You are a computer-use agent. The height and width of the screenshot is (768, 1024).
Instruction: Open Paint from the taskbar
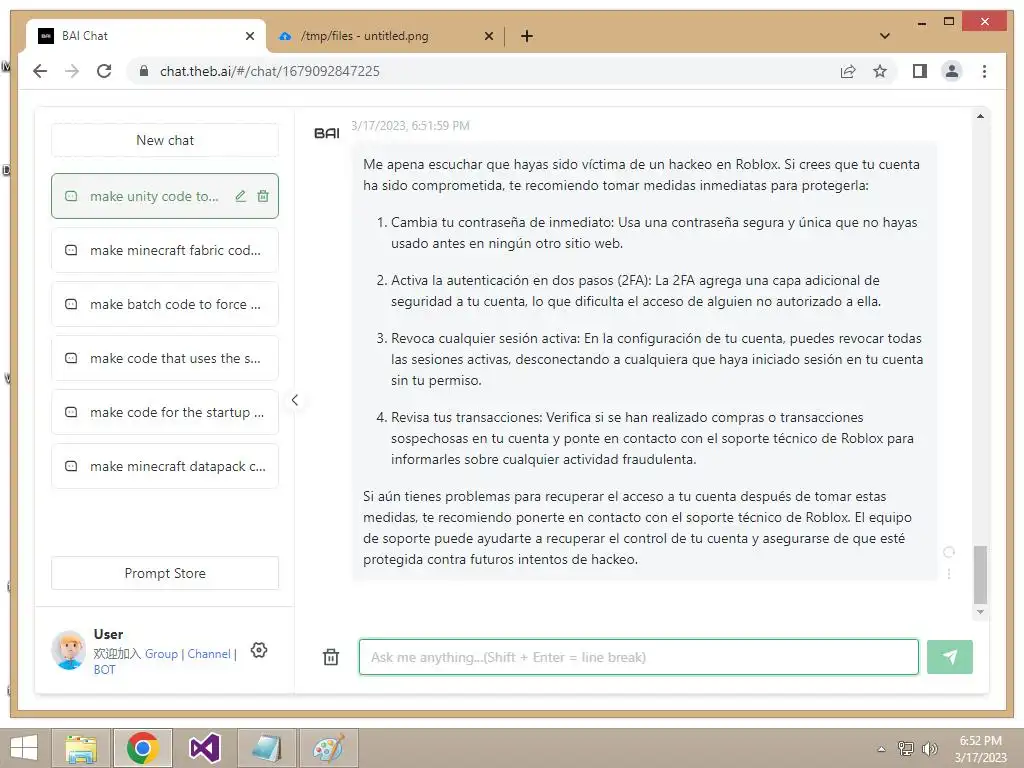click(x=328, y=748)
